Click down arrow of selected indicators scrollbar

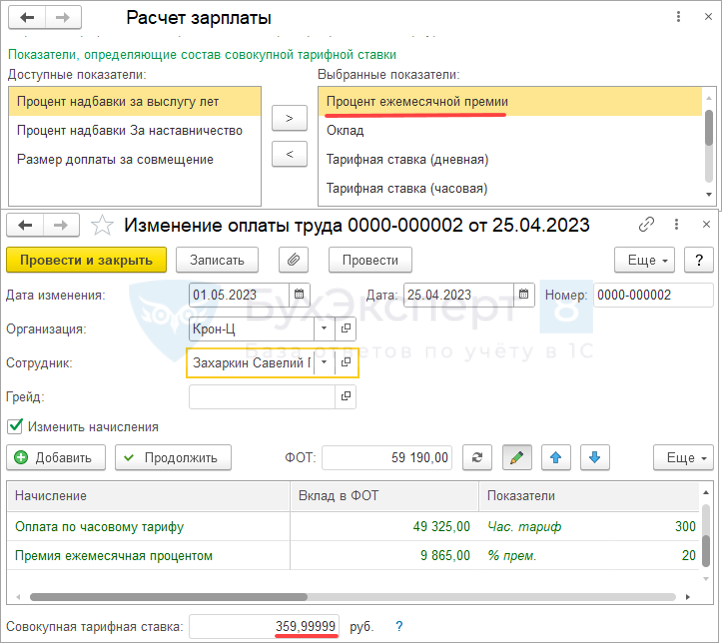coord(709,194)
